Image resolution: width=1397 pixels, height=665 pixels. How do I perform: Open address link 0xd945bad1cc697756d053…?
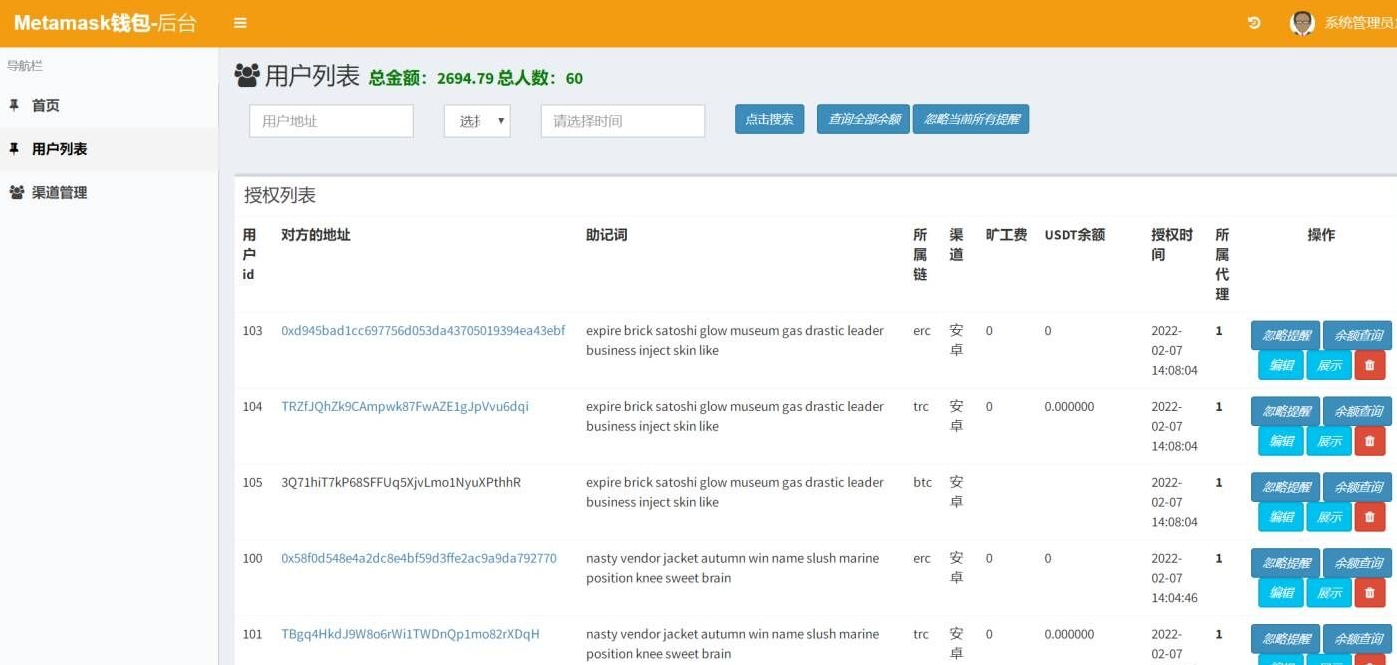click(x=423, y=330)
